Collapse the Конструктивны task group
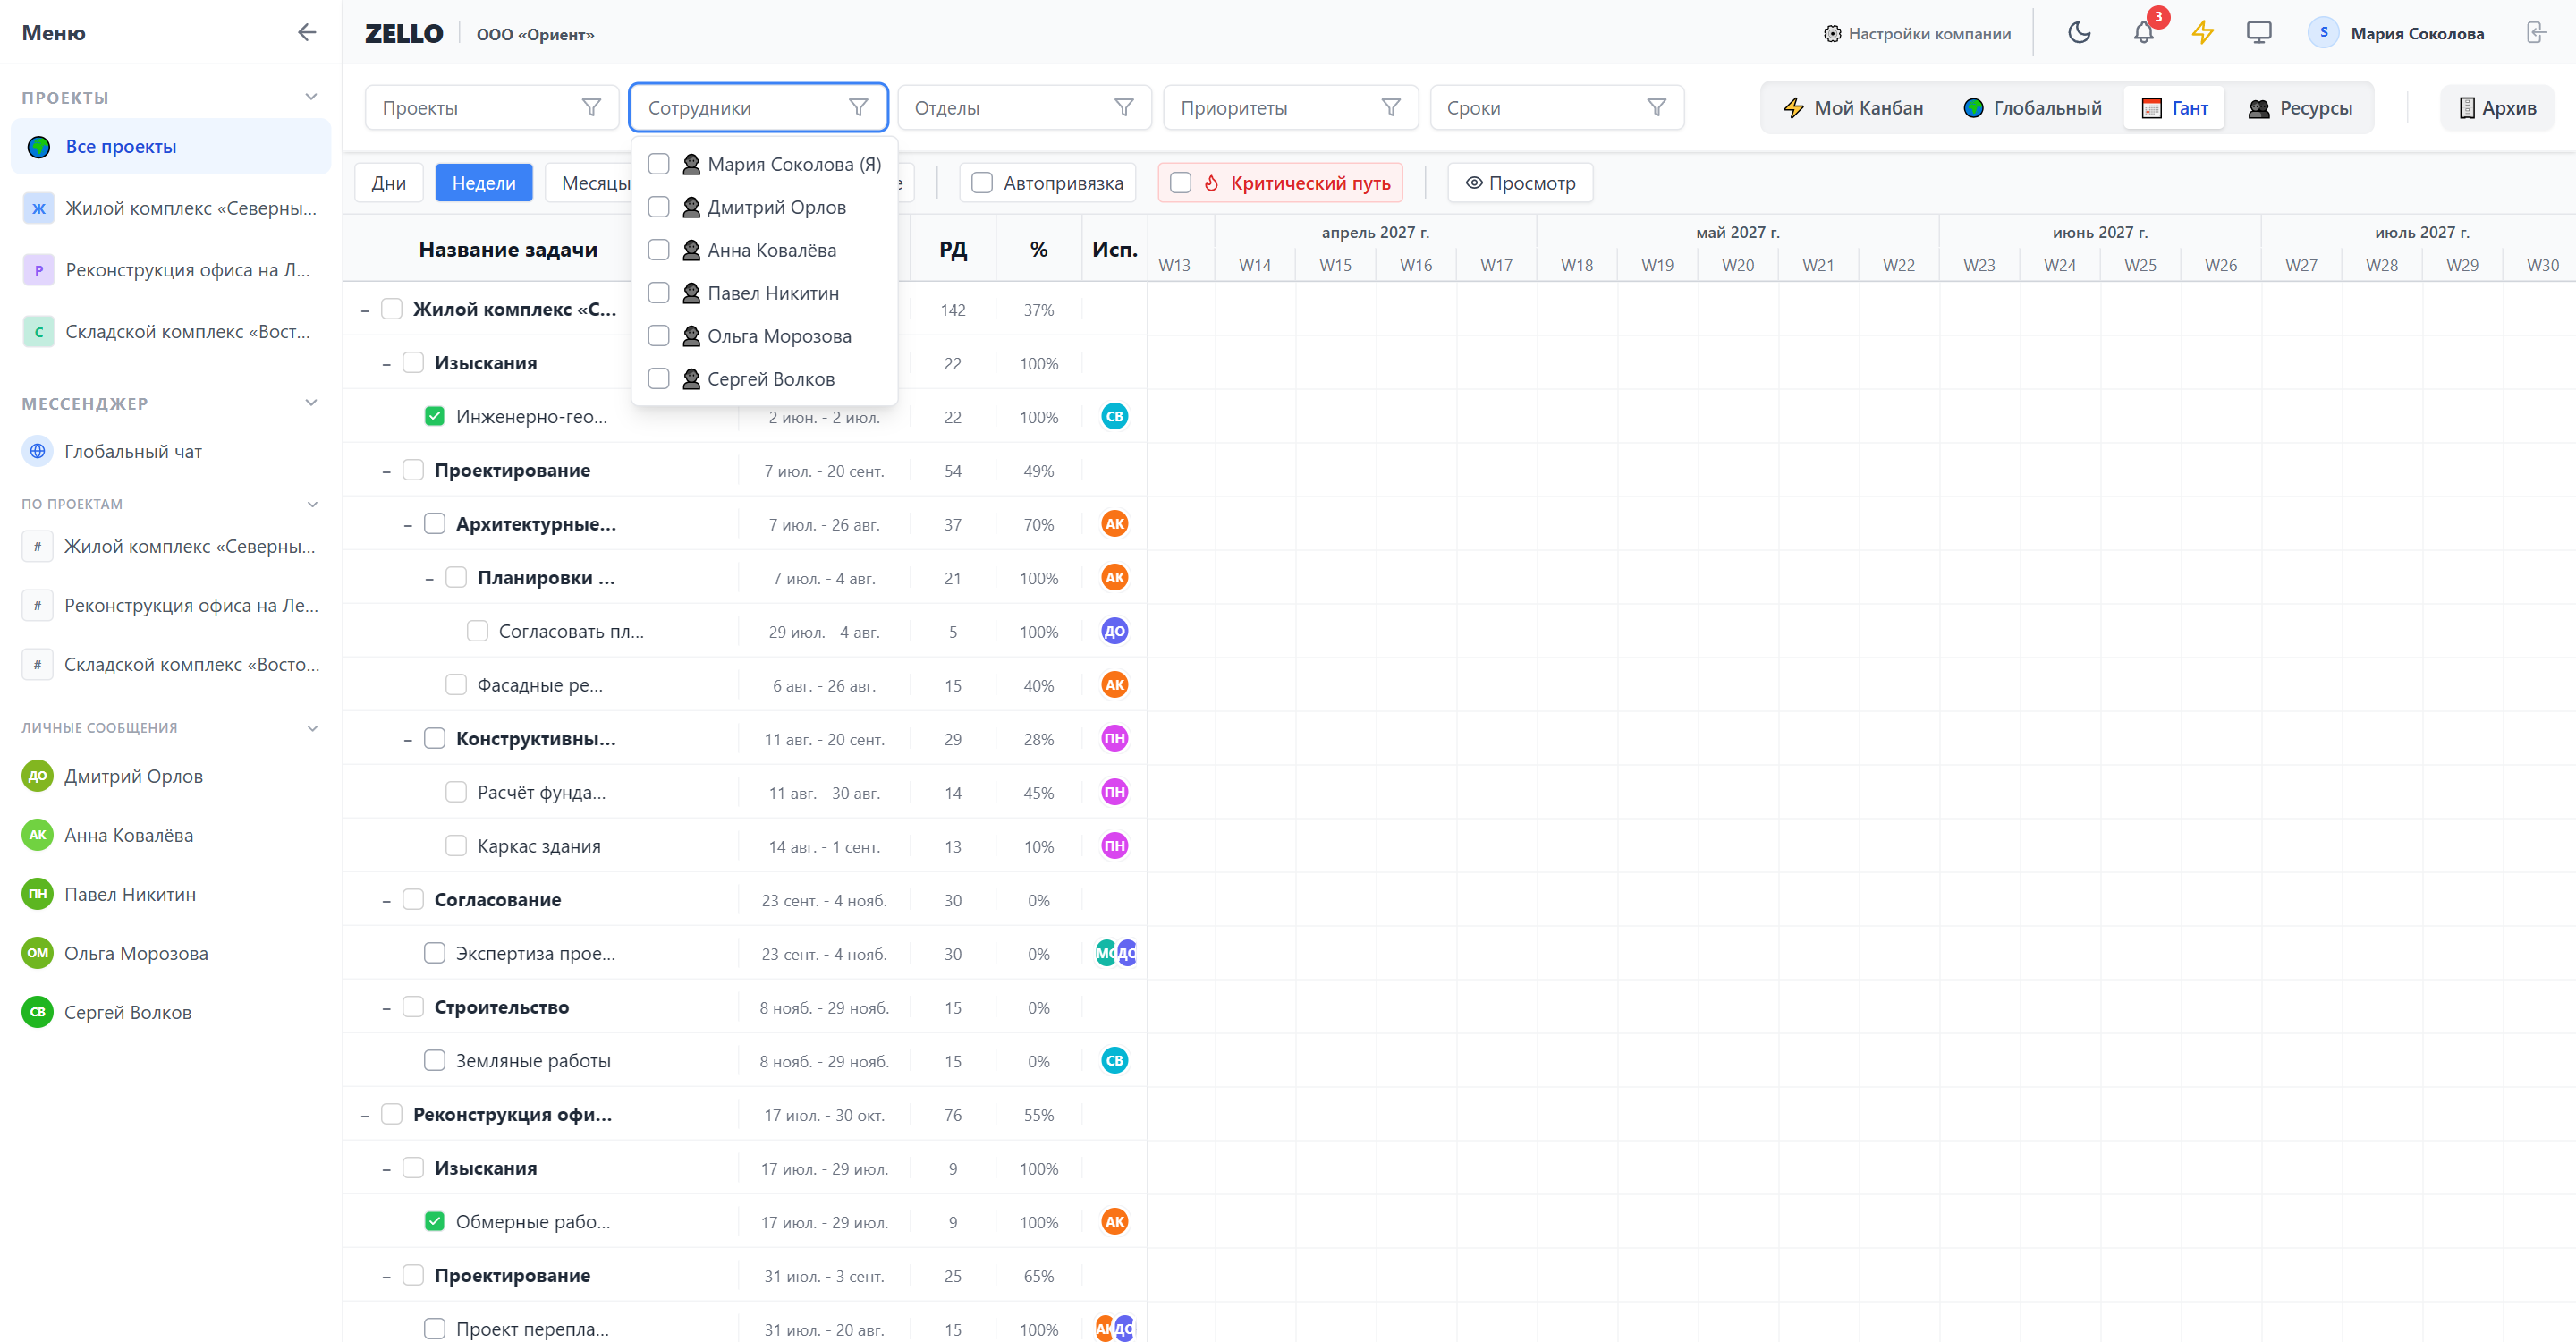The image size is (2576, 1342). [408, 739]
